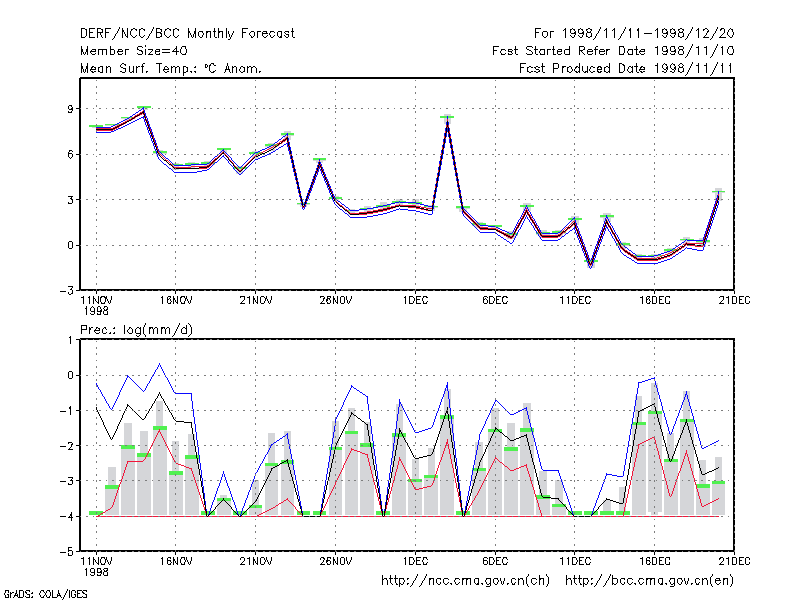This screenshot has height=600, width=800.
Task: Click the blue precipitation line peak near 15NOV
Action: (x=160, y=364)
